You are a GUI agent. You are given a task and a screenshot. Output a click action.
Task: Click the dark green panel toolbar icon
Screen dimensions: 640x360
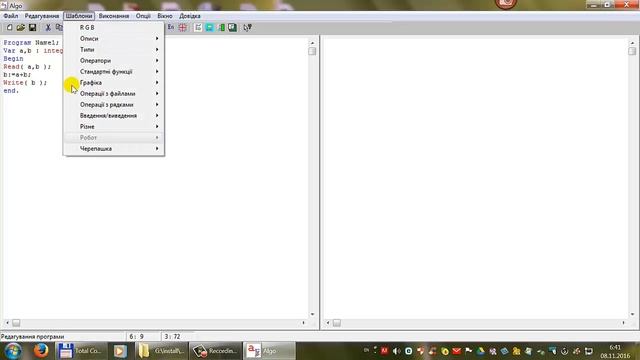pyautogui.click(x=232, y=27)
